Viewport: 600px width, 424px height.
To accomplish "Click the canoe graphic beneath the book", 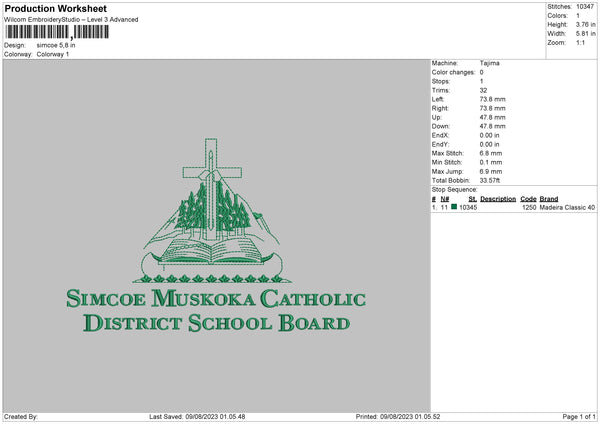I will tap(214, 268).
